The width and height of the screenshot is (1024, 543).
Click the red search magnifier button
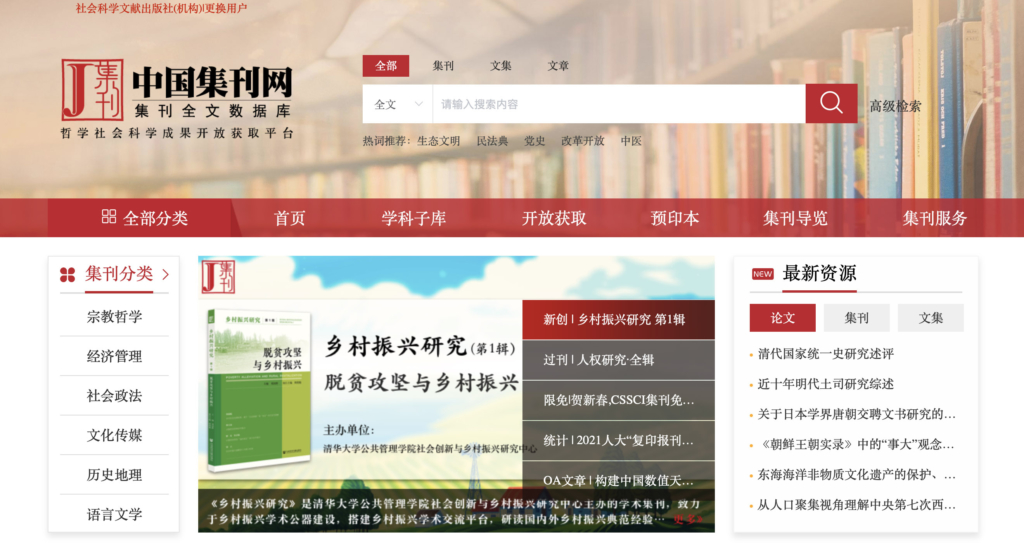click(x=831, y=103)
